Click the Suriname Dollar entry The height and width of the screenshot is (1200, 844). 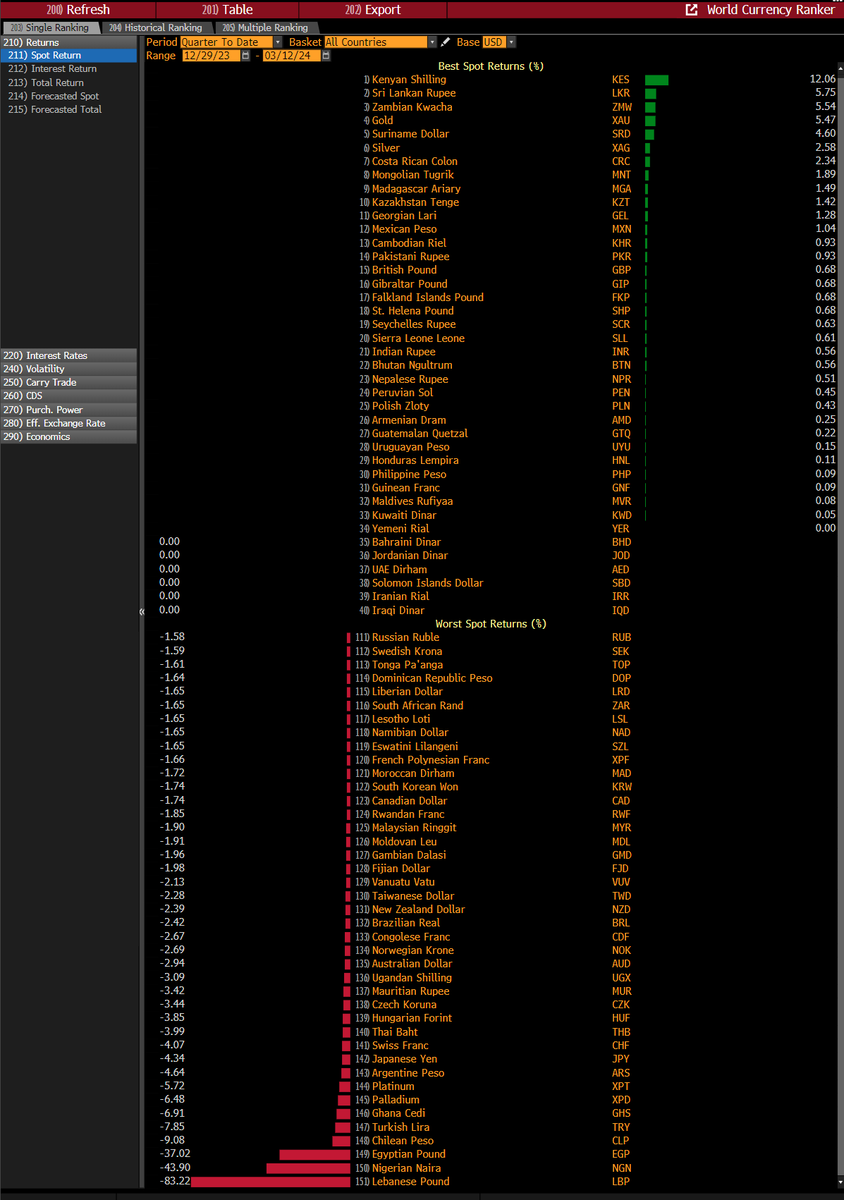(x=411, y=134)
